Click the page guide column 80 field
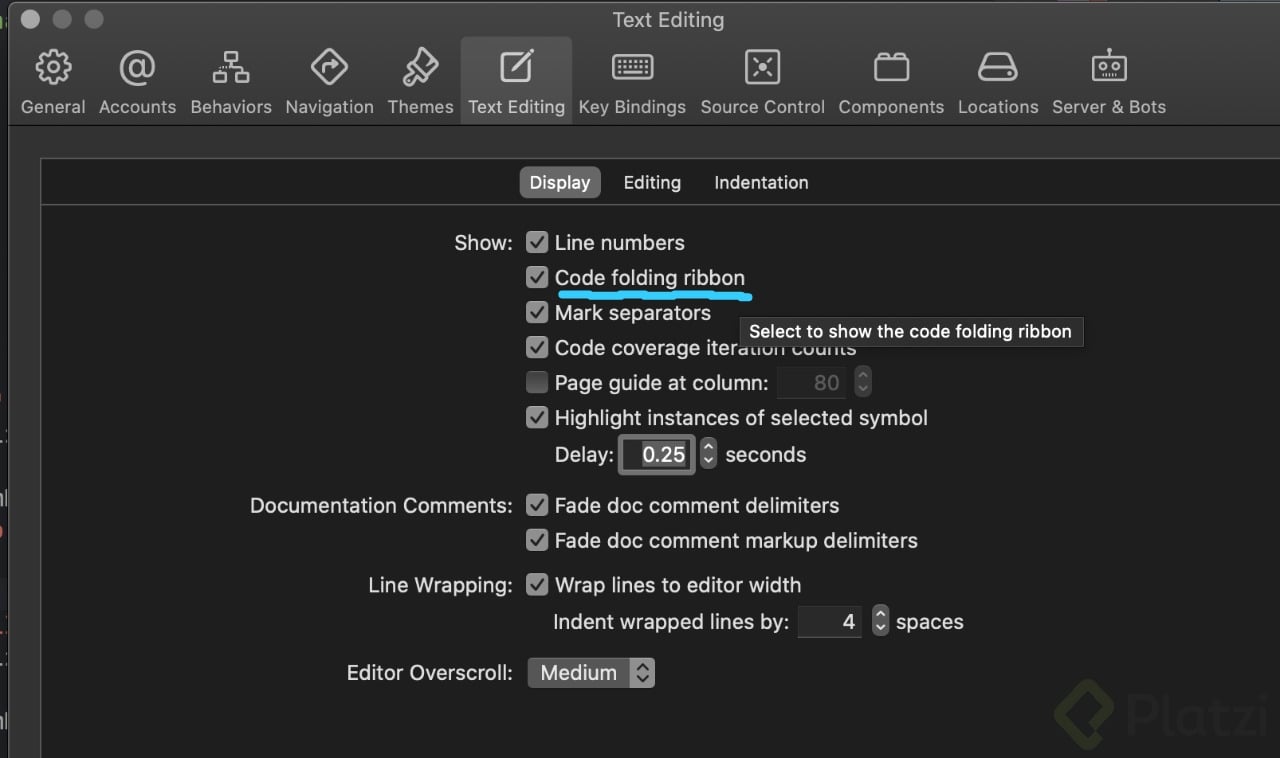Image resolution: width=1280 pixels, height=758 pixels. click(x=811, y=382)
